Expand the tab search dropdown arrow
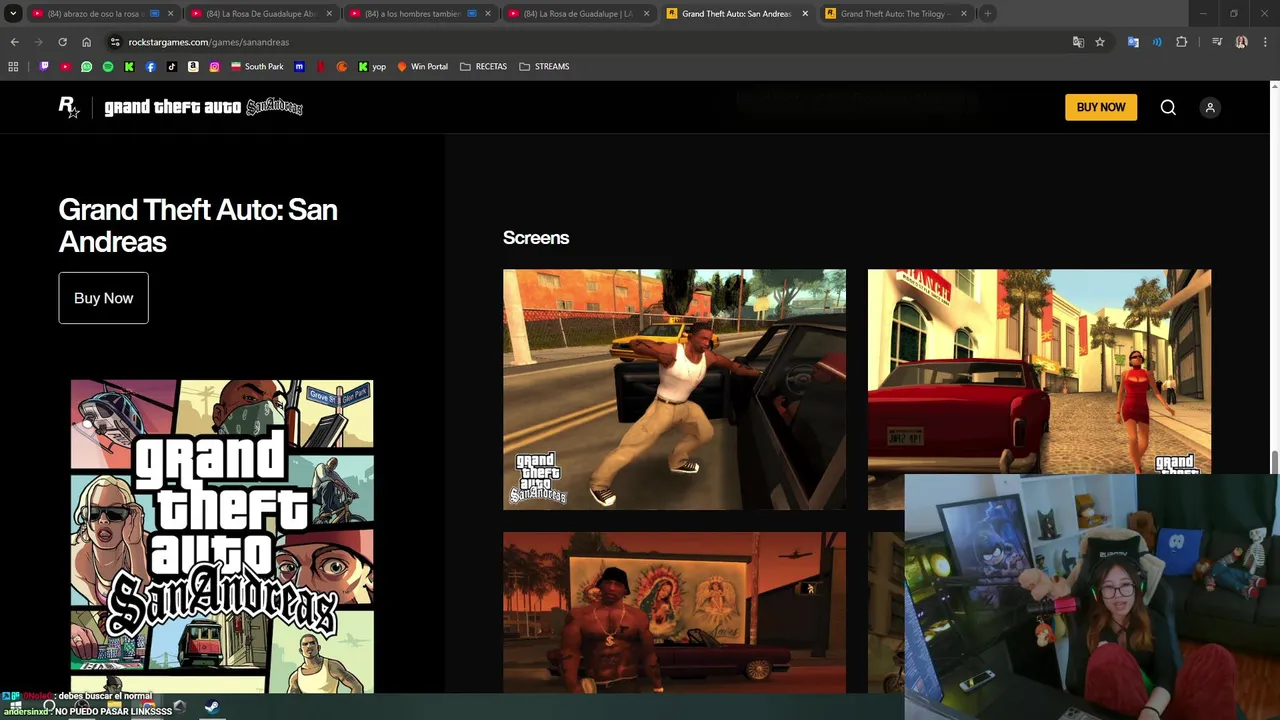This screenshot has width=1280, height=720. pos(13,14)
